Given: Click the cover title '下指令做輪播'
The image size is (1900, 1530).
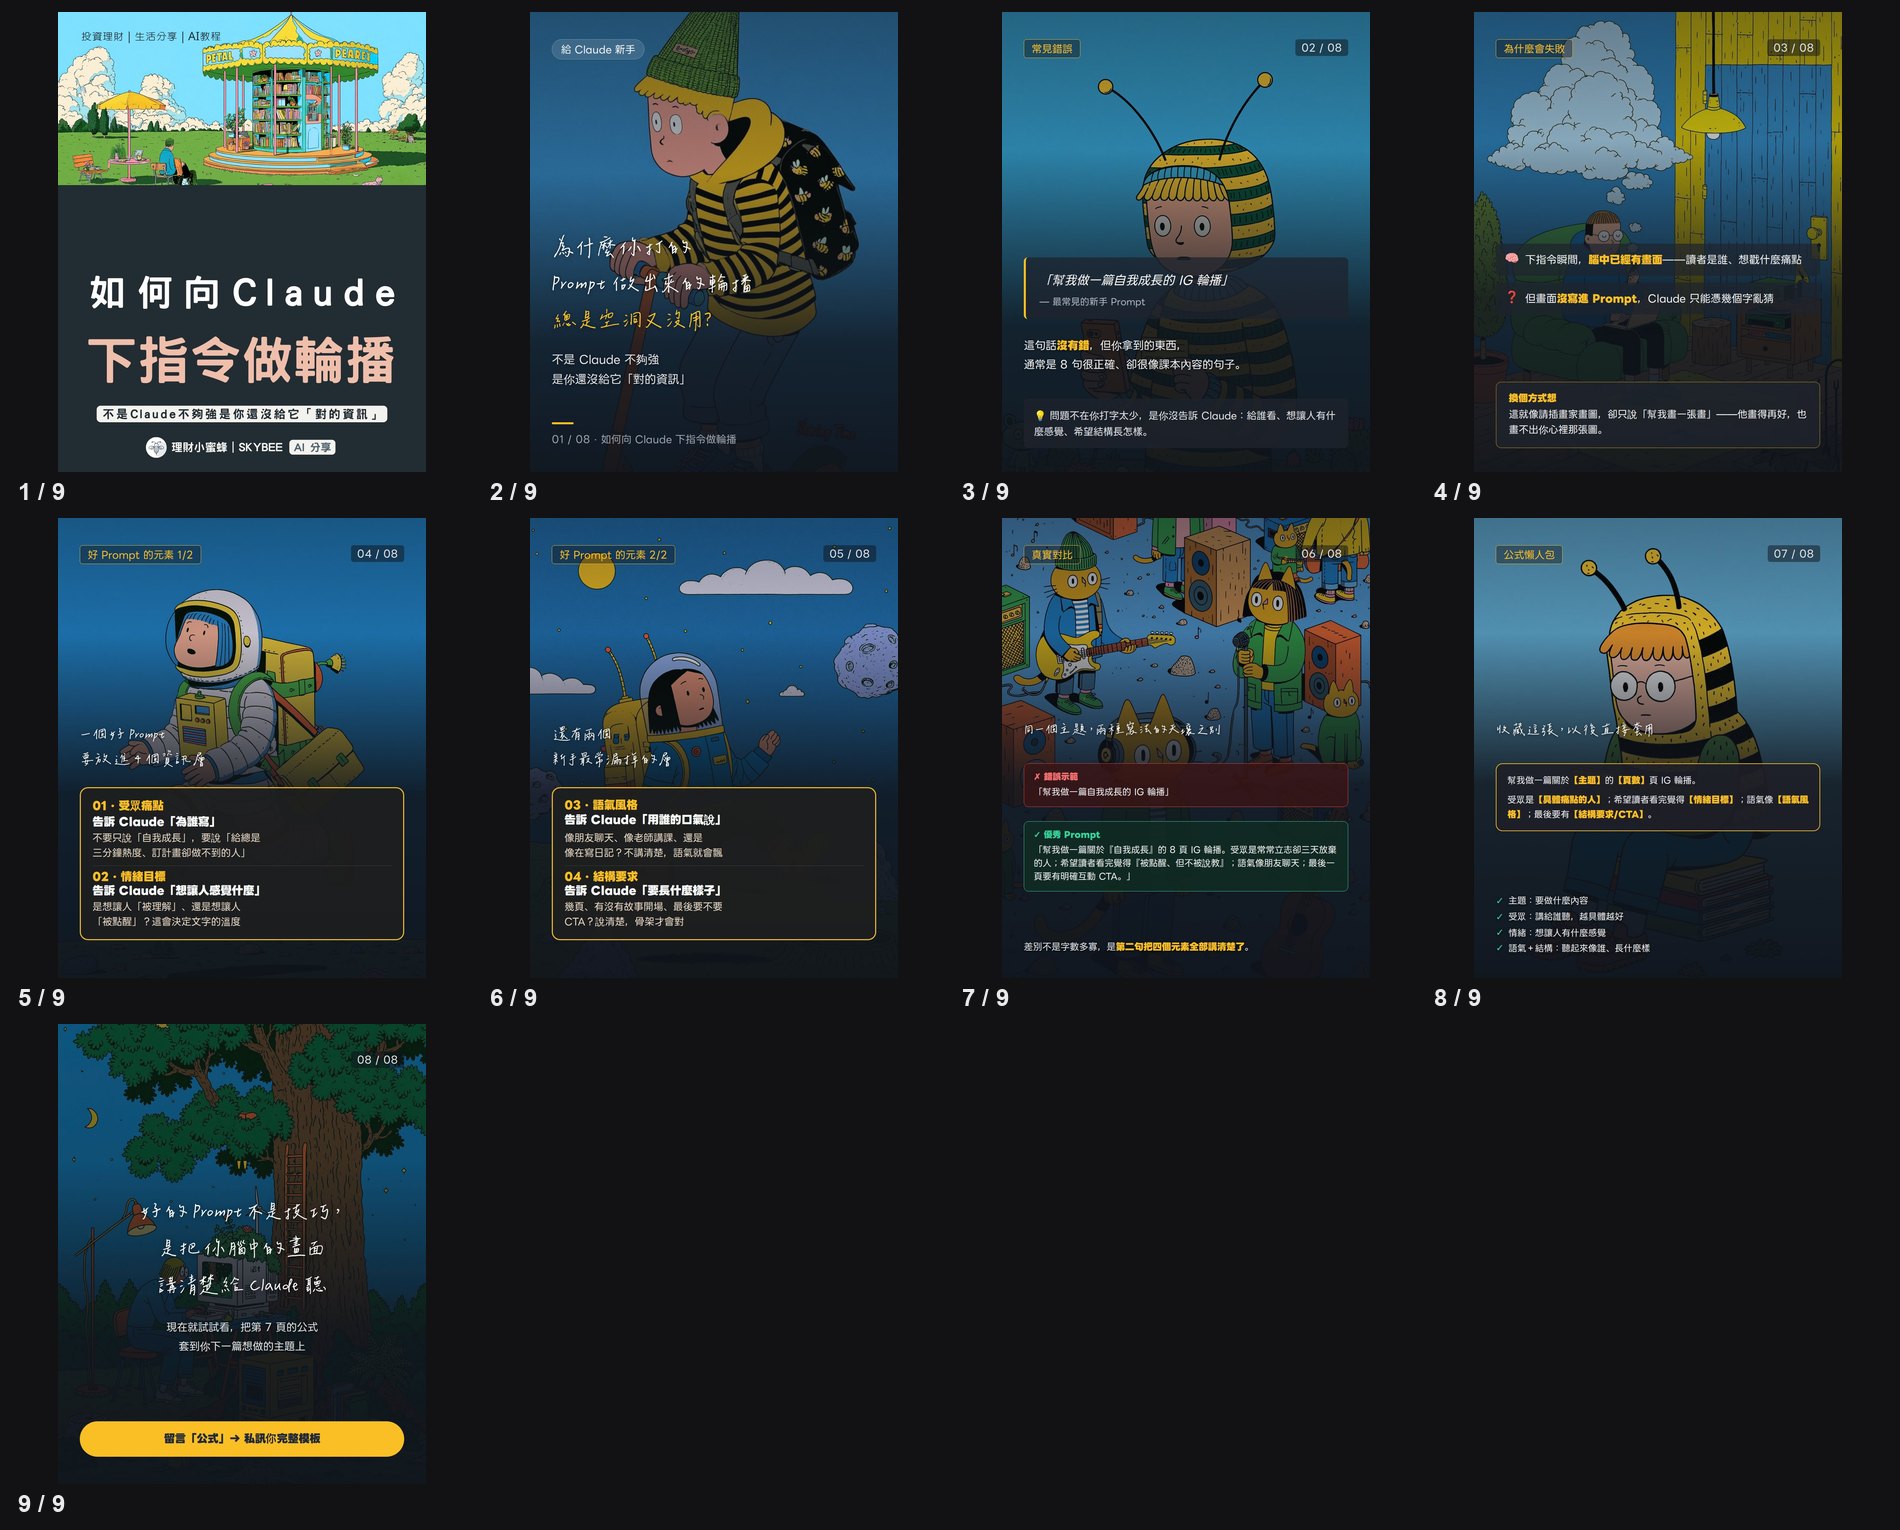Looking at the screenshot, I should pos(242,360).
